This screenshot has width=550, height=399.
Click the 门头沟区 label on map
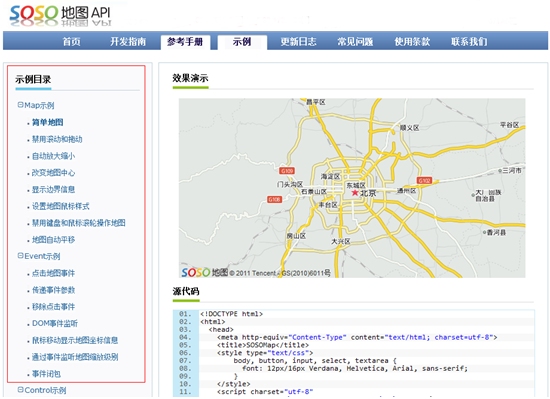(x=290, y=184)
